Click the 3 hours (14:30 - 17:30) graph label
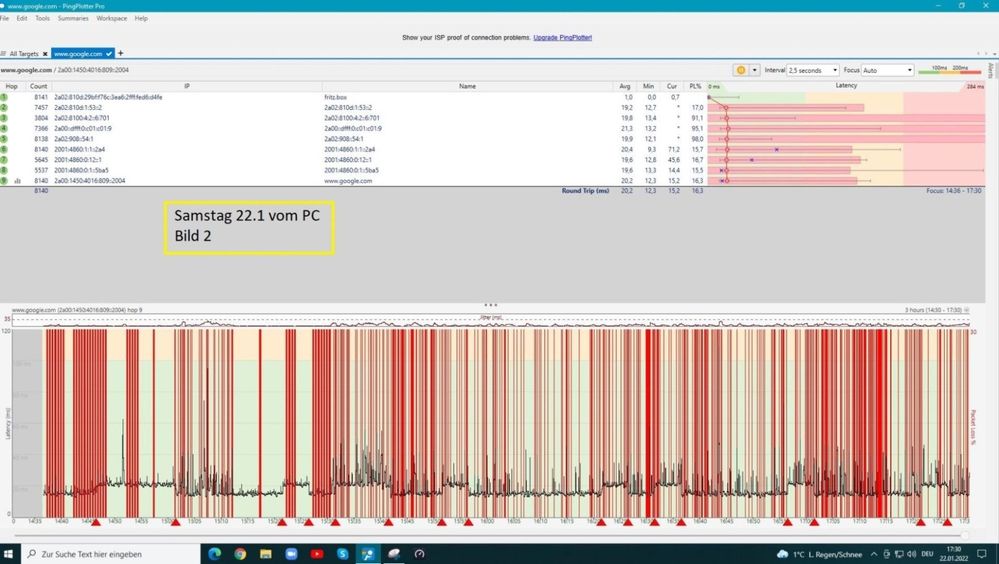This screenshot has width=999, height=564. 933,310
